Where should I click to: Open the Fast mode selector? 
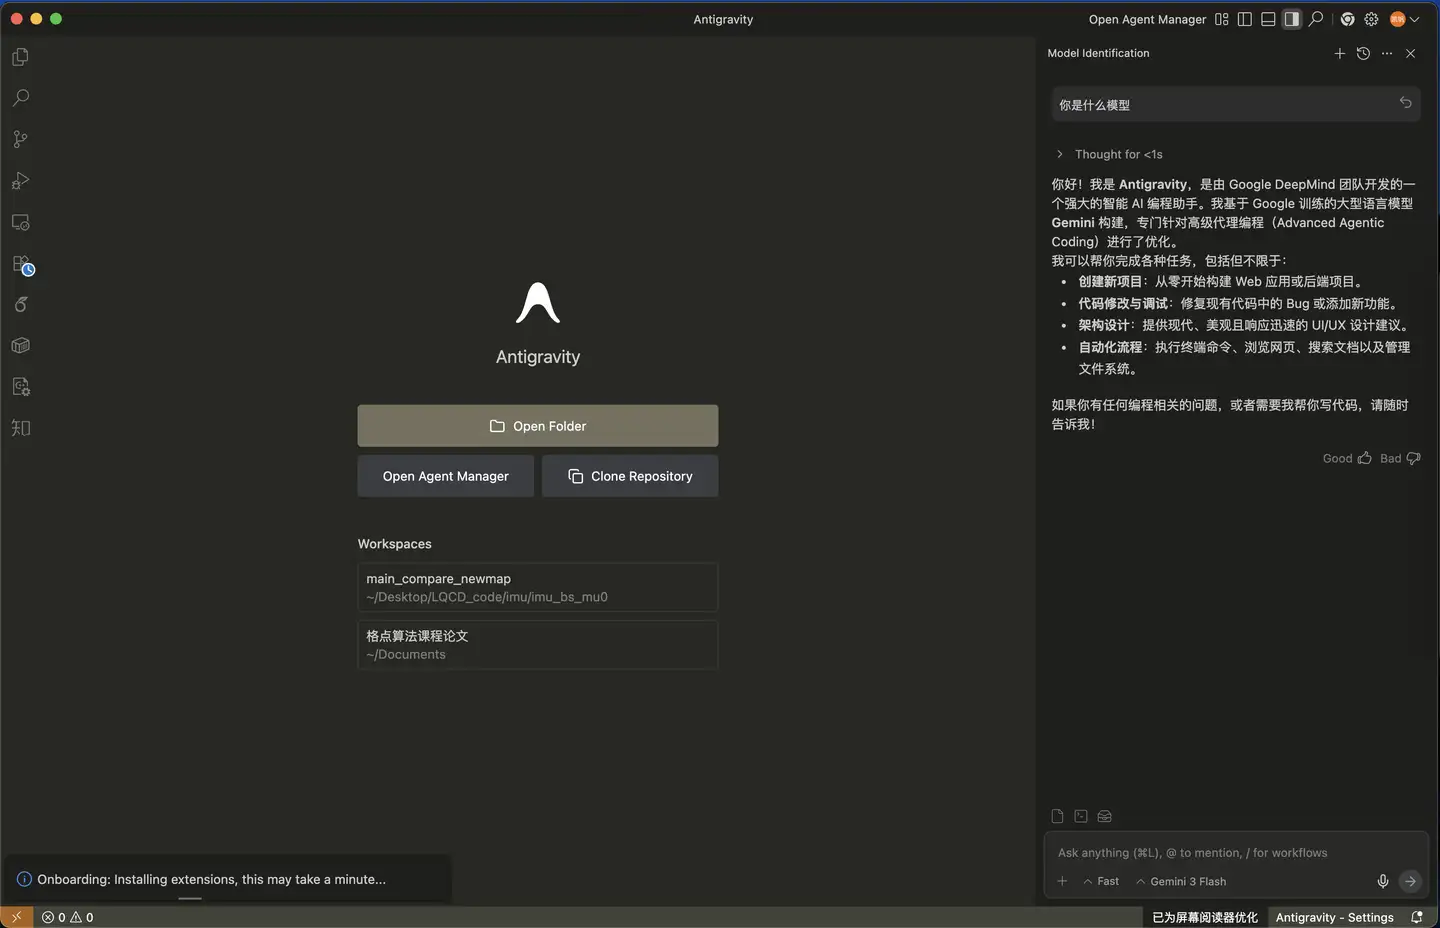(x=1101, y=881)
